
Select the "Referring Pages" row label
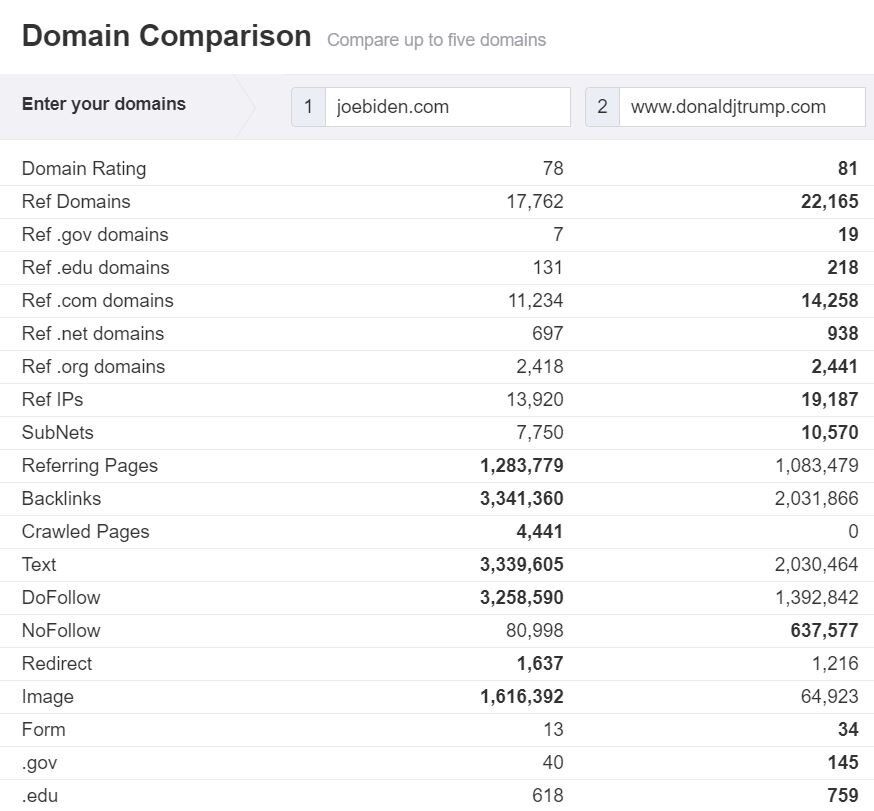pyautogui.click(x=90, y=465)
